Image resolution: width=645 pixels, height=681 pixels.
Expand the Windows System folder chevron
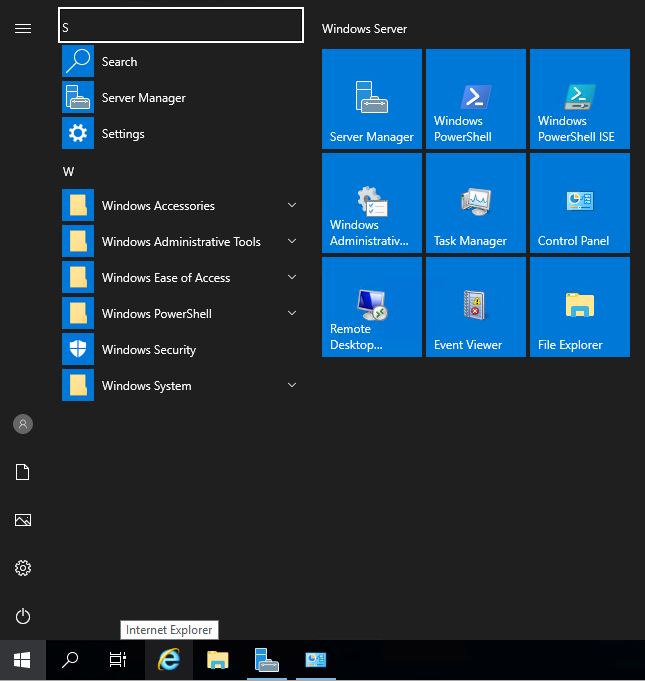pos(292,385)
